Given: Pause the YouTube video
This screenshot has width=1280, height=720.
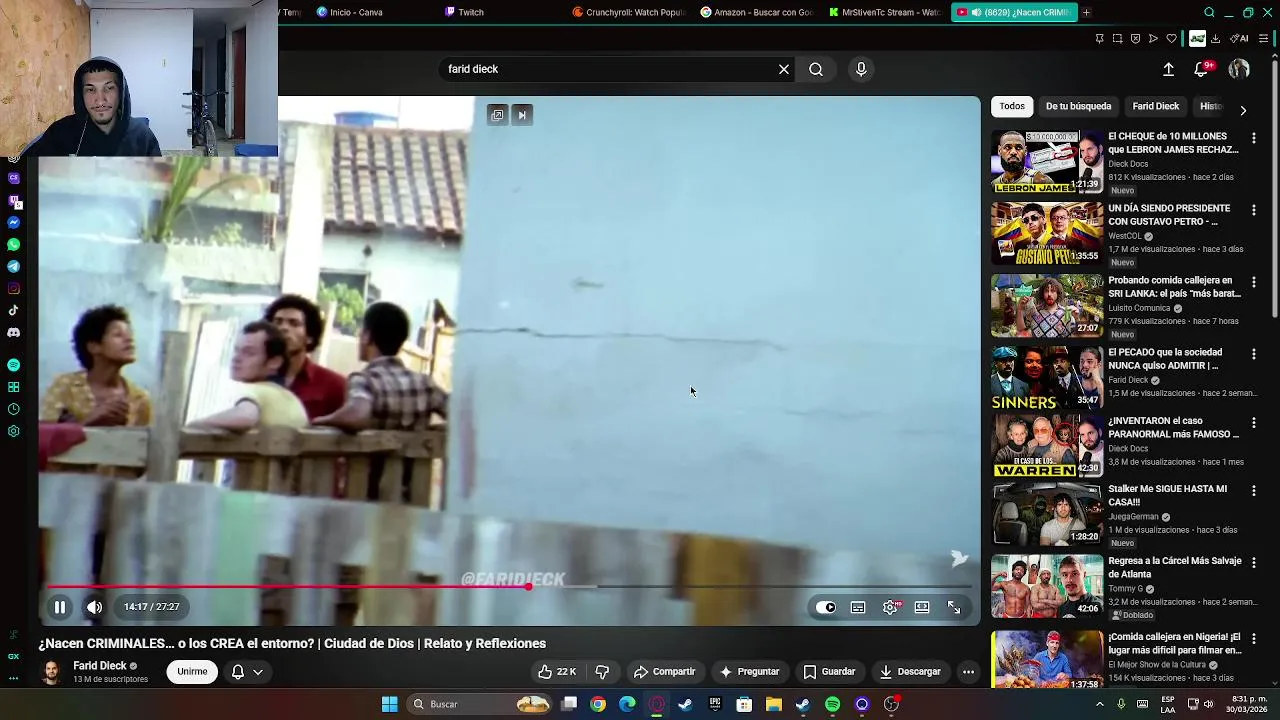Looking at the screenshot, I should click(60, 607).
